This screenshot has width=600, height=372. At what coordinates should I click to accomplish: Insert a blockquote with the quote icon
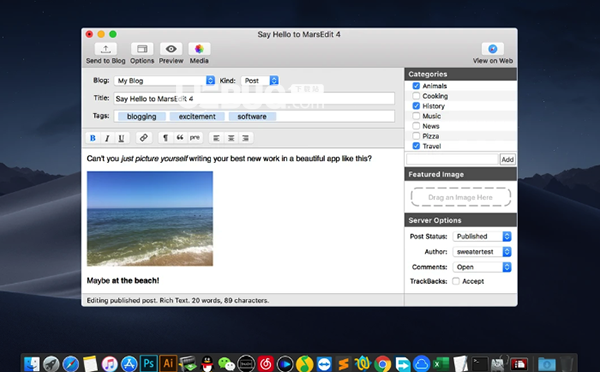click(180, 138)
